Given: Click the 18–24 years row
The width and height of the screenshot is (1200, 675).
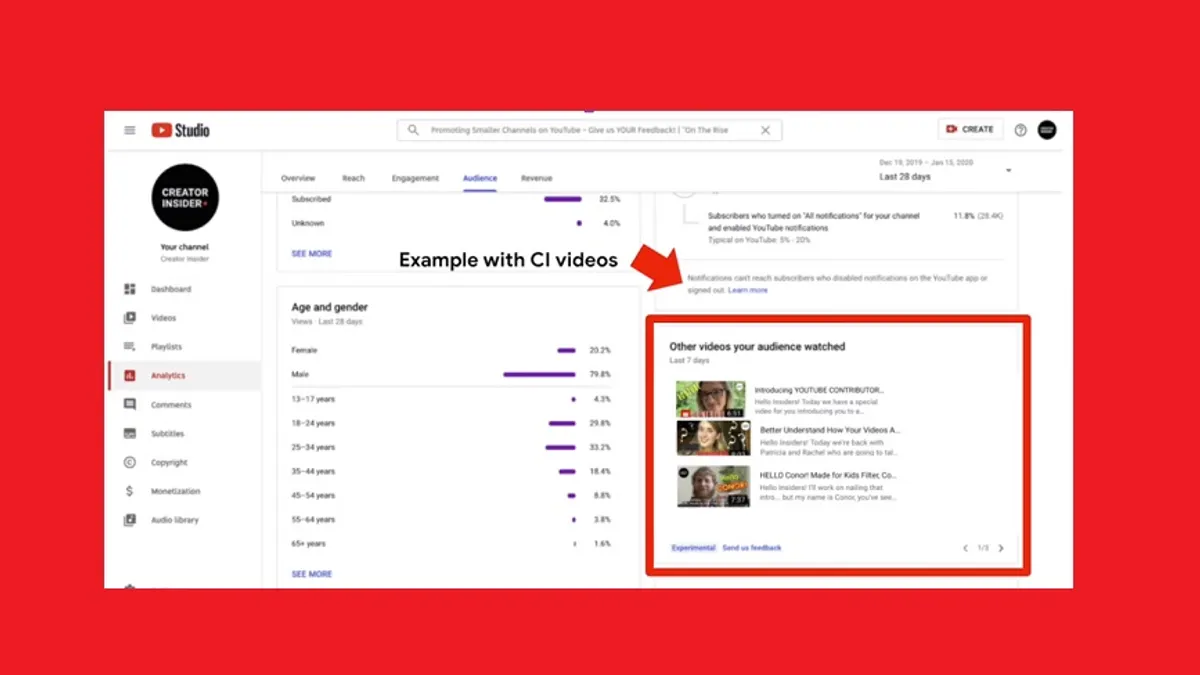Looking at the screenshot, I should [x=451, y=423].
